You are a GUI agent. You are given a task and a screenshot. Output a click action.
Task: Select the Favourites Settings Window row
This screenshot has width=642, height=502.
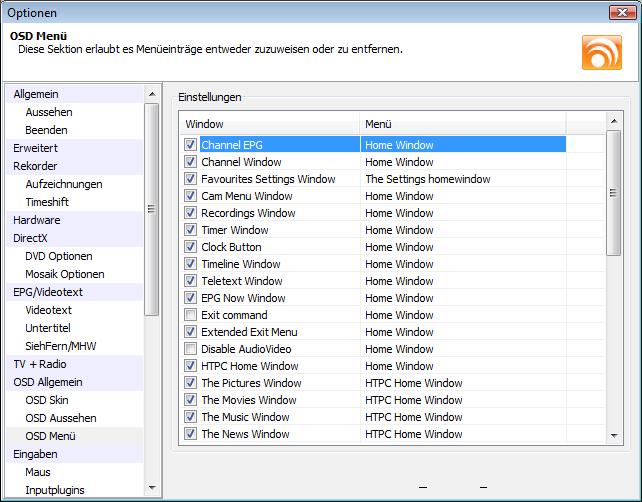(x=268, y=179)
